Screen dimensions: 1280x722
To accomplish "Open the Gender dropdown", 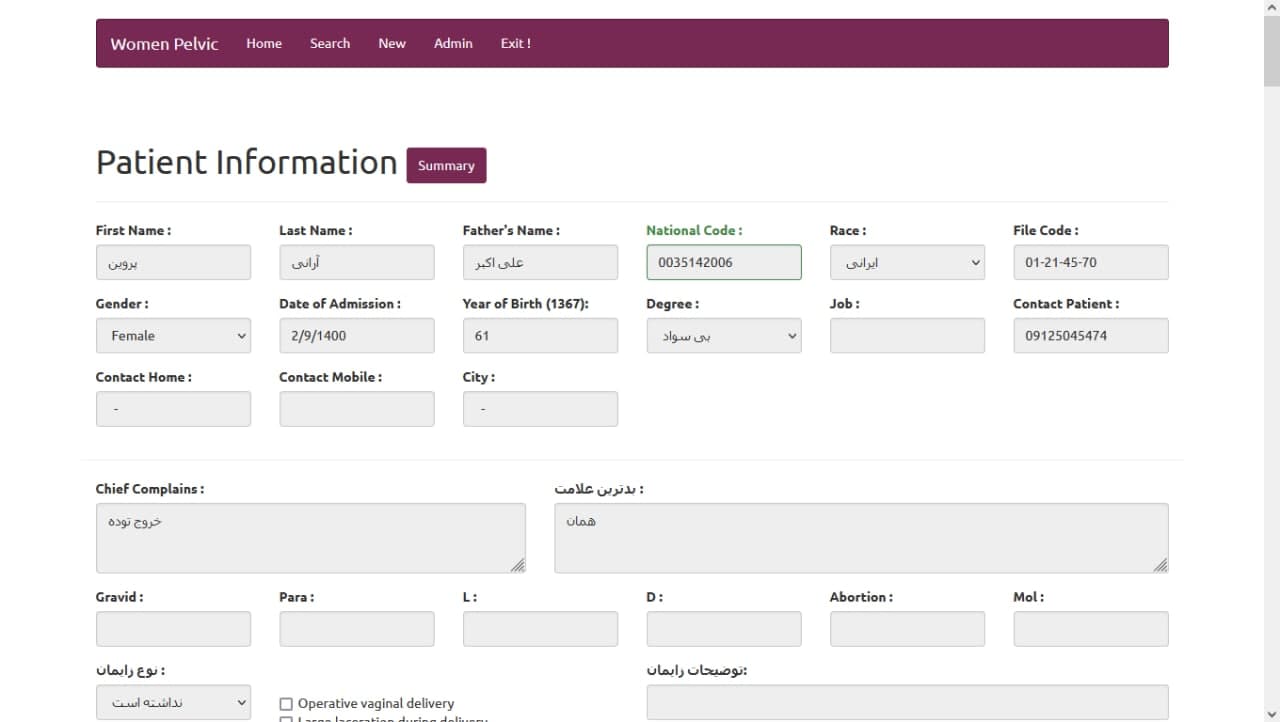I will [x=173, y=336].
